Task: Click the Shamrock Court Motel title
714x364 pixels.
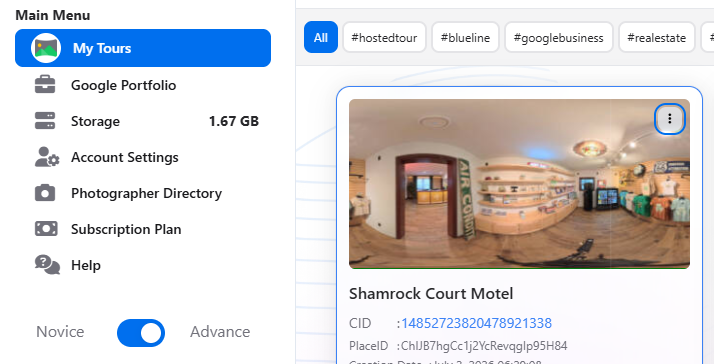Action: point(431,293)
